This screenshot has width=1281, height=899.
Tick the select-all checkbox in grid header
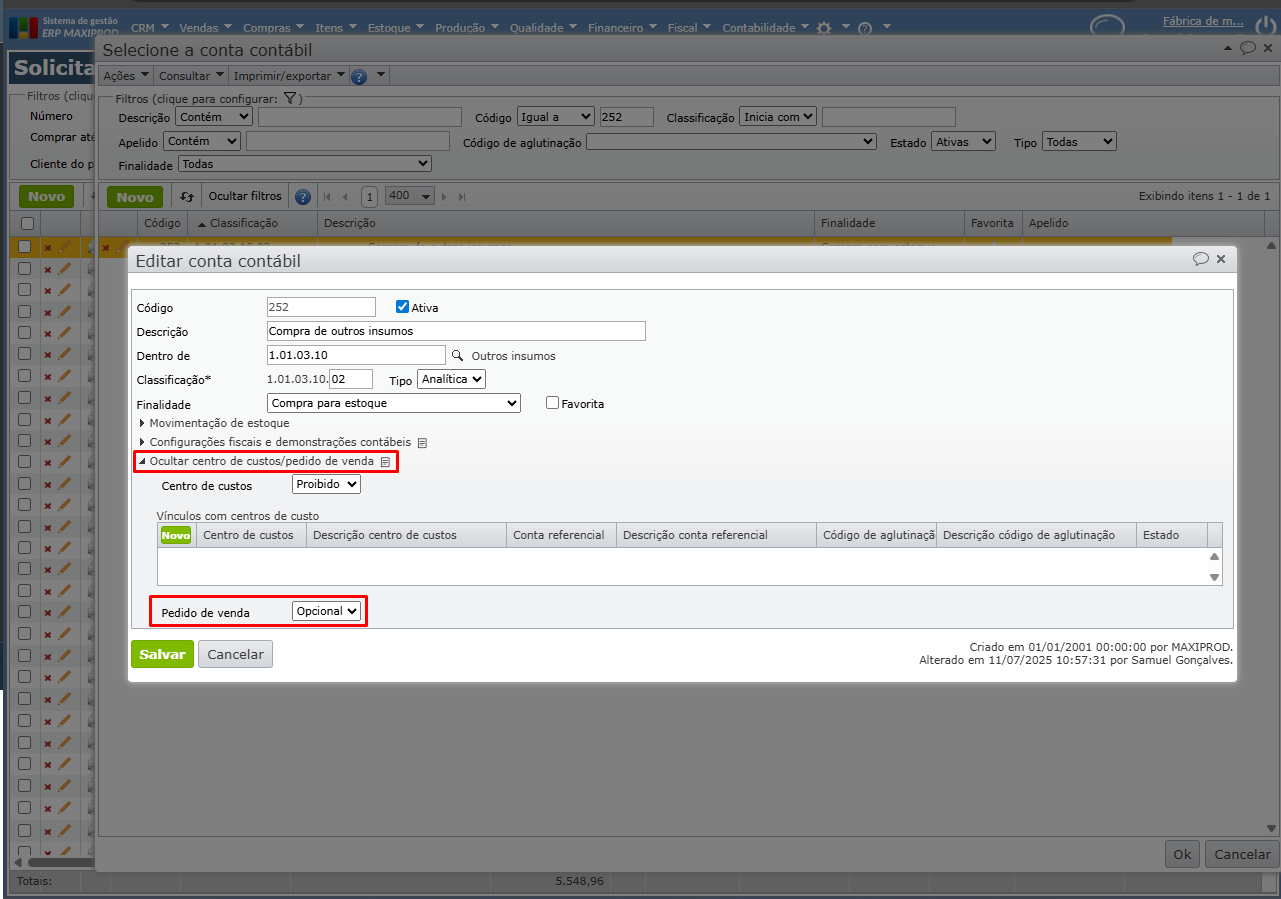[x=27, y=223]
